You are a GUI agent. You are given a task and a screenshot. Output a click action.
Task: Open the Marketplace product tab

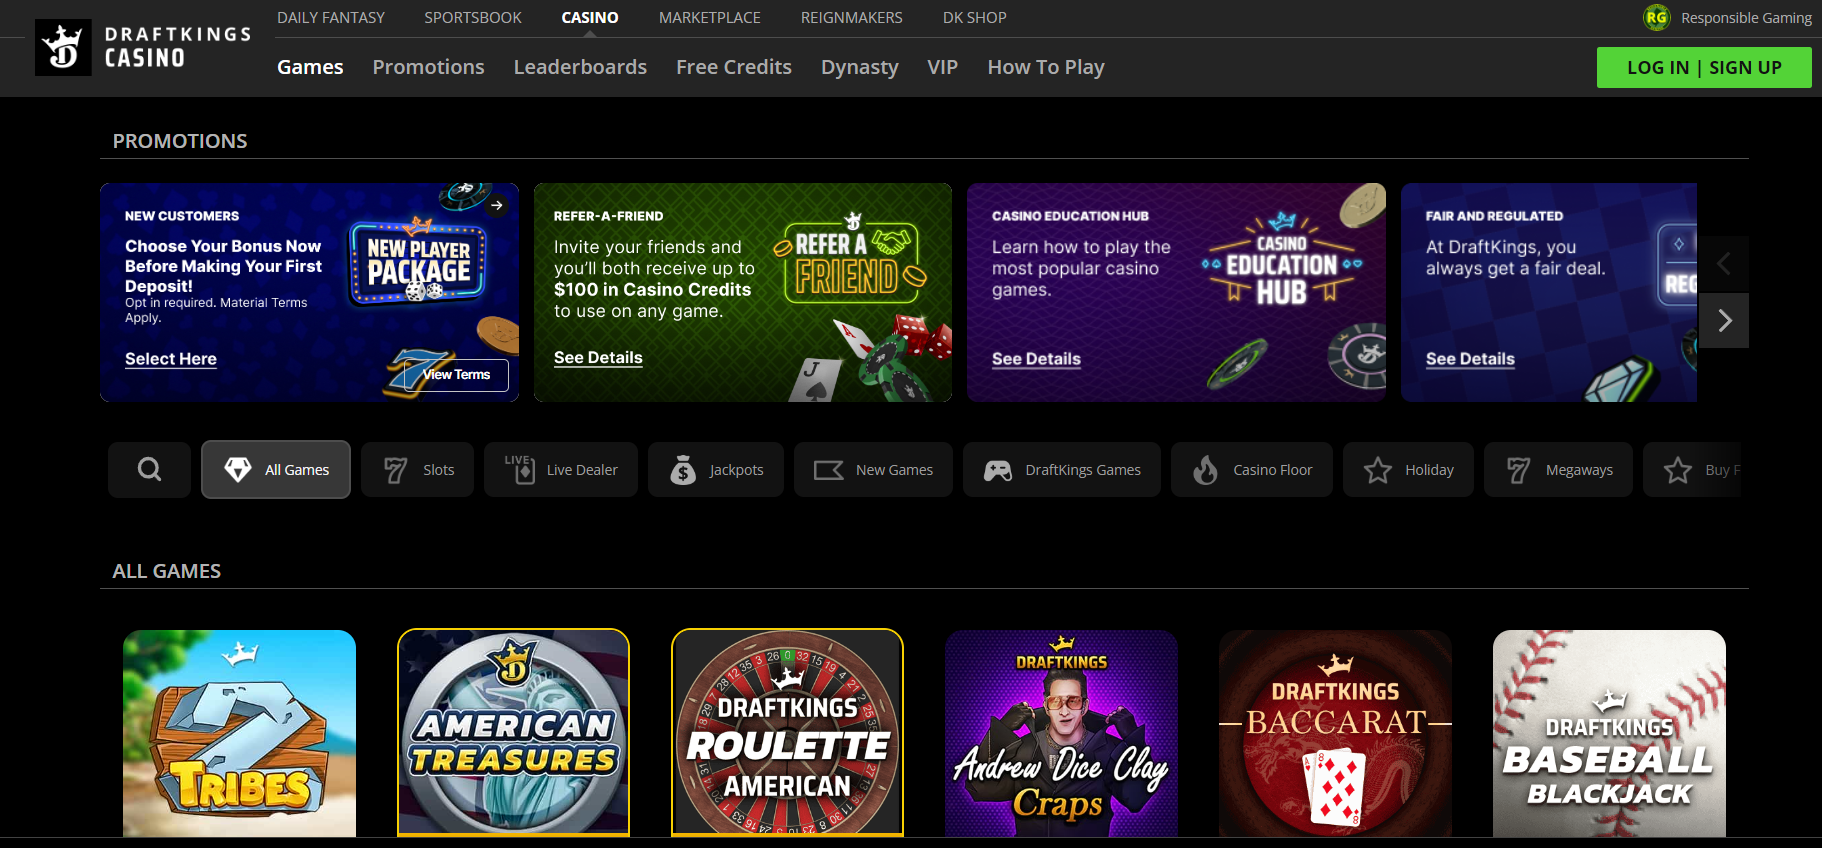710,18
